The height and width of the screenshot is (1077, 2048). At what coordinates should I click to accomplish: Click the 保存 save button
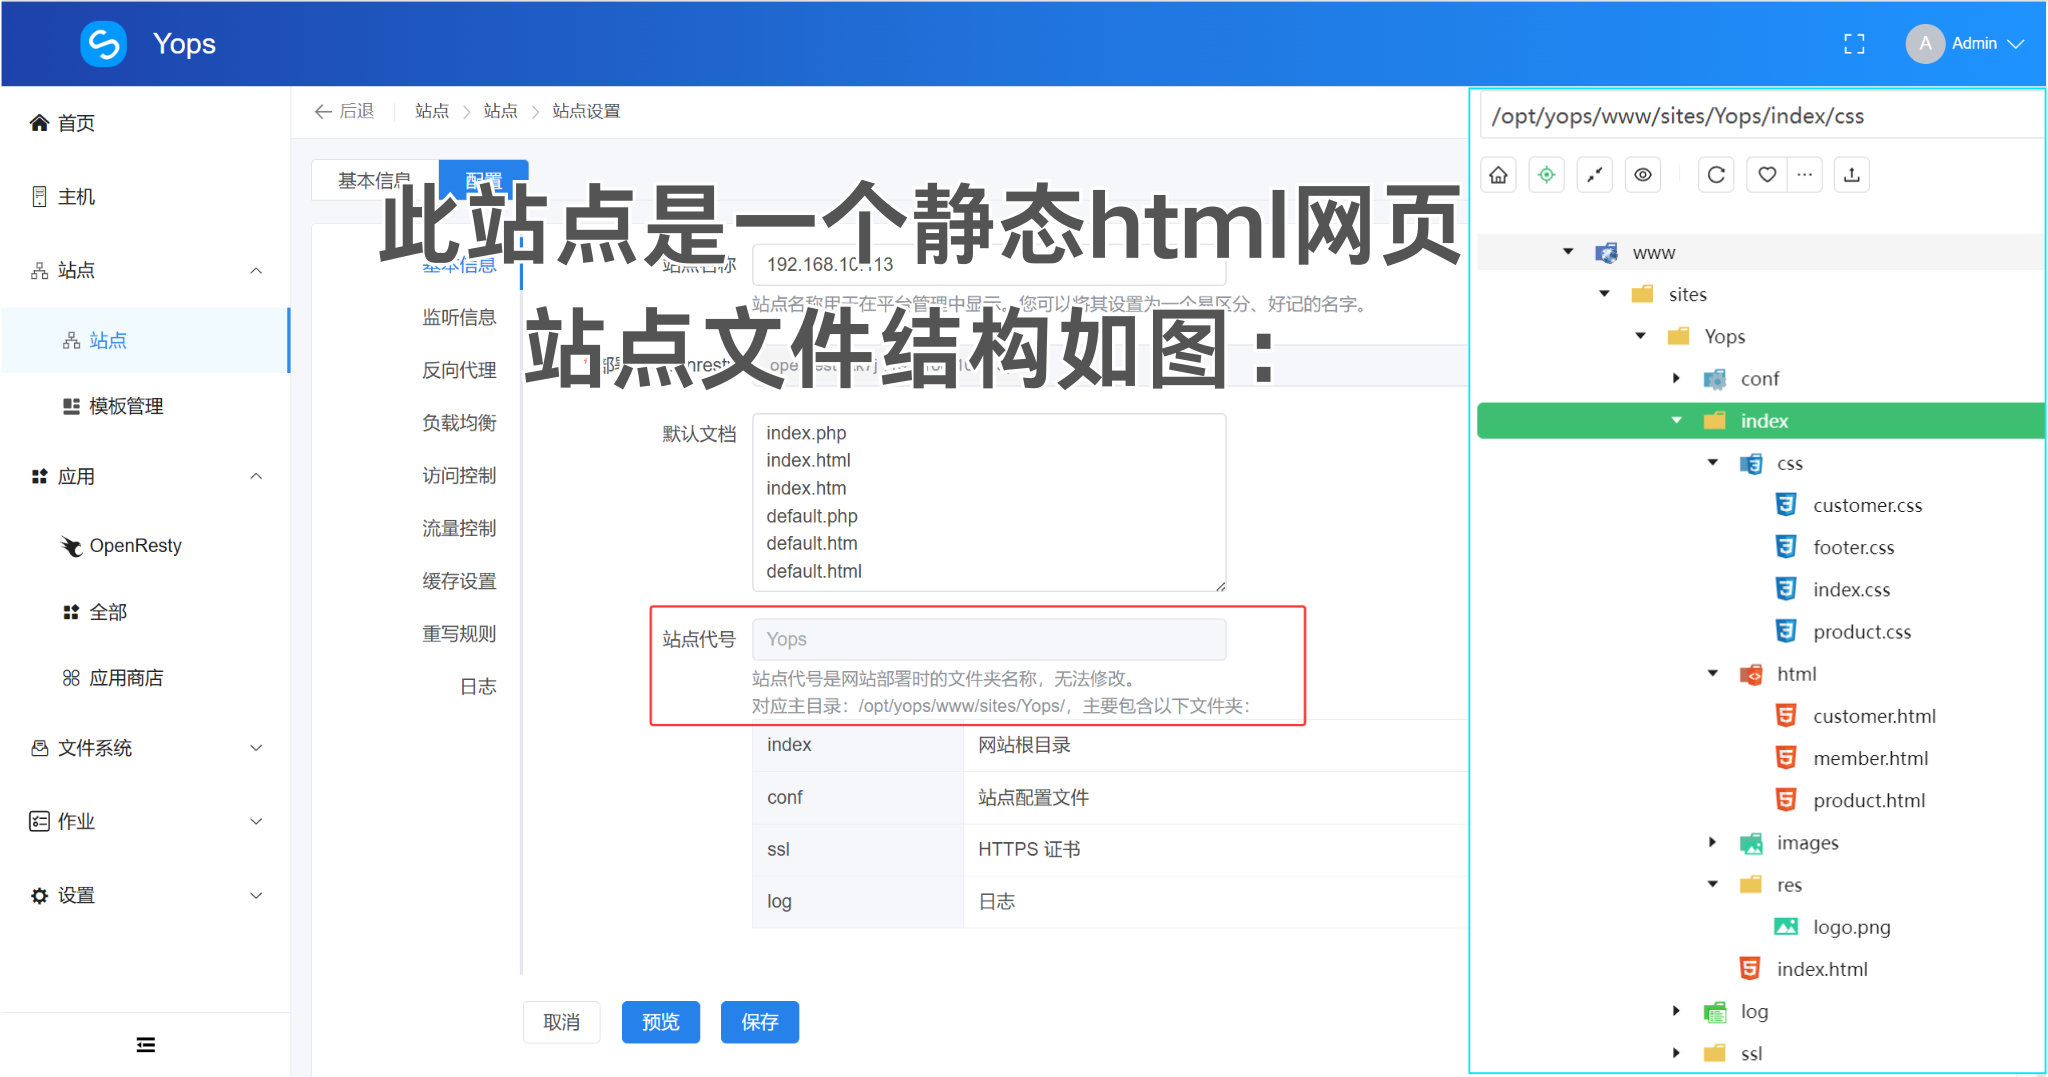pyautogui.click(x=759, y=1022)
